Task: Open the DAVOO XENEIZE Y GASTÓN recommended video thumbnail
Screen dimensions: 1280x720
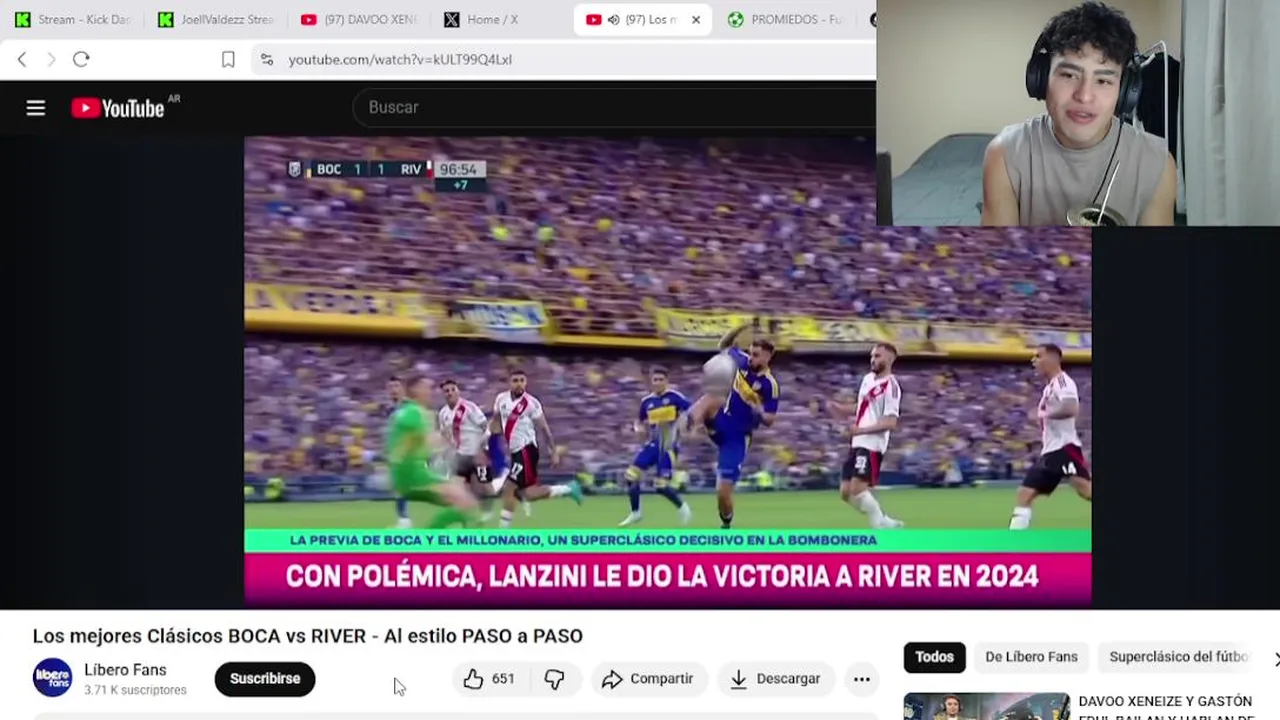Action: (x=986, y=706)
